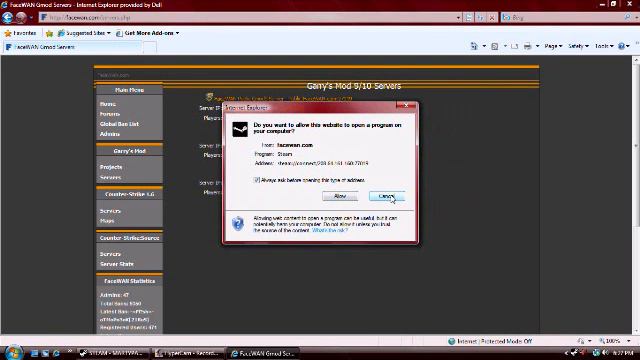640x360 pixels.
Task: Open a new blank tab
Action: (150, 47)
